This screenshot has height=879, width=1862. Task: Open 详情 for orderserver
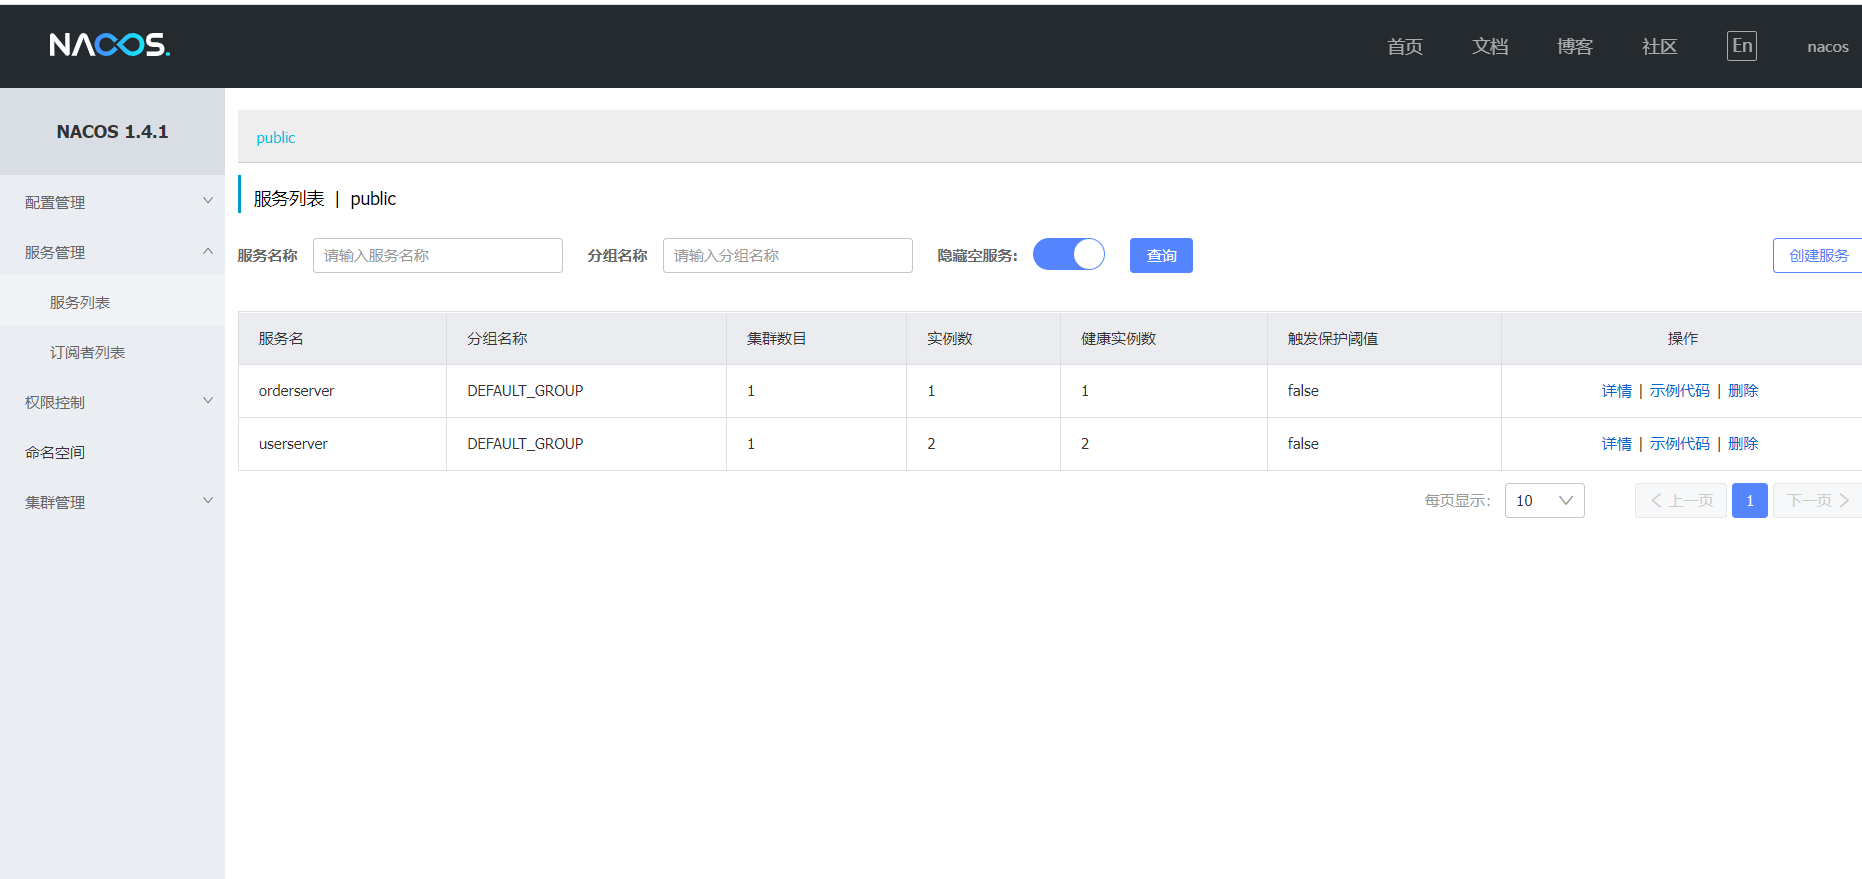click(1617, 390)
